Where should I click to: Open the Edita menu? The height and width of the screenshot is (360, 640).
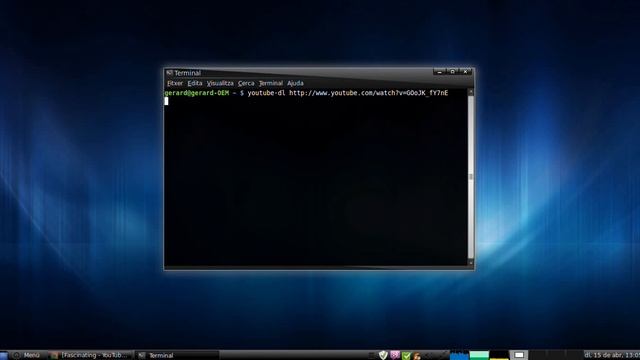tap(195, 83)
